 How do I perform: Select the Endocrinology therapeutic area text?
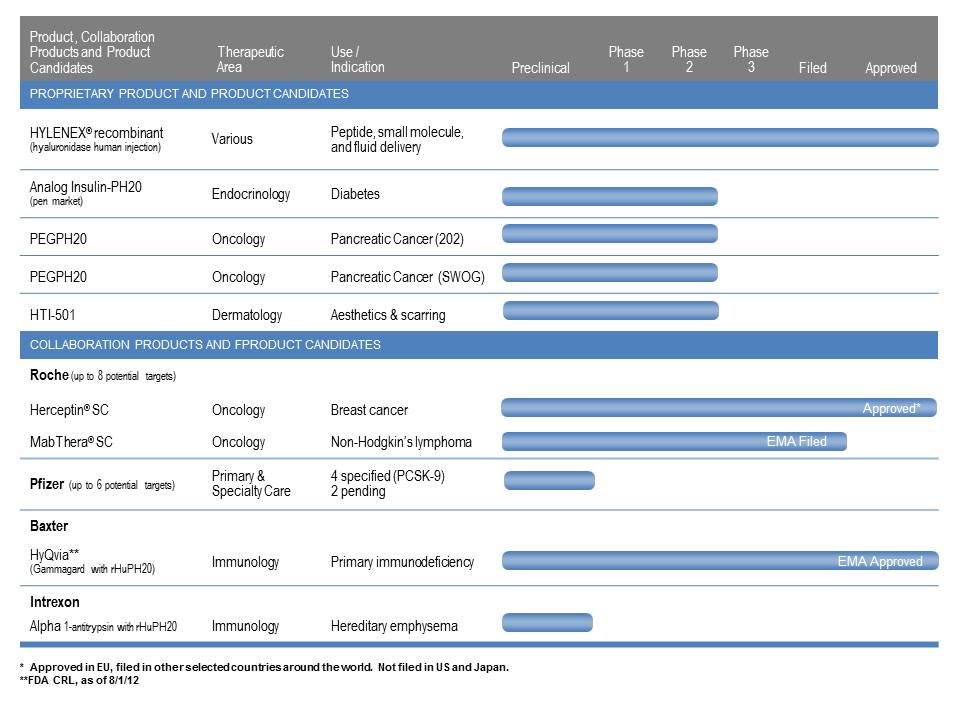click(x=250, y=194)
